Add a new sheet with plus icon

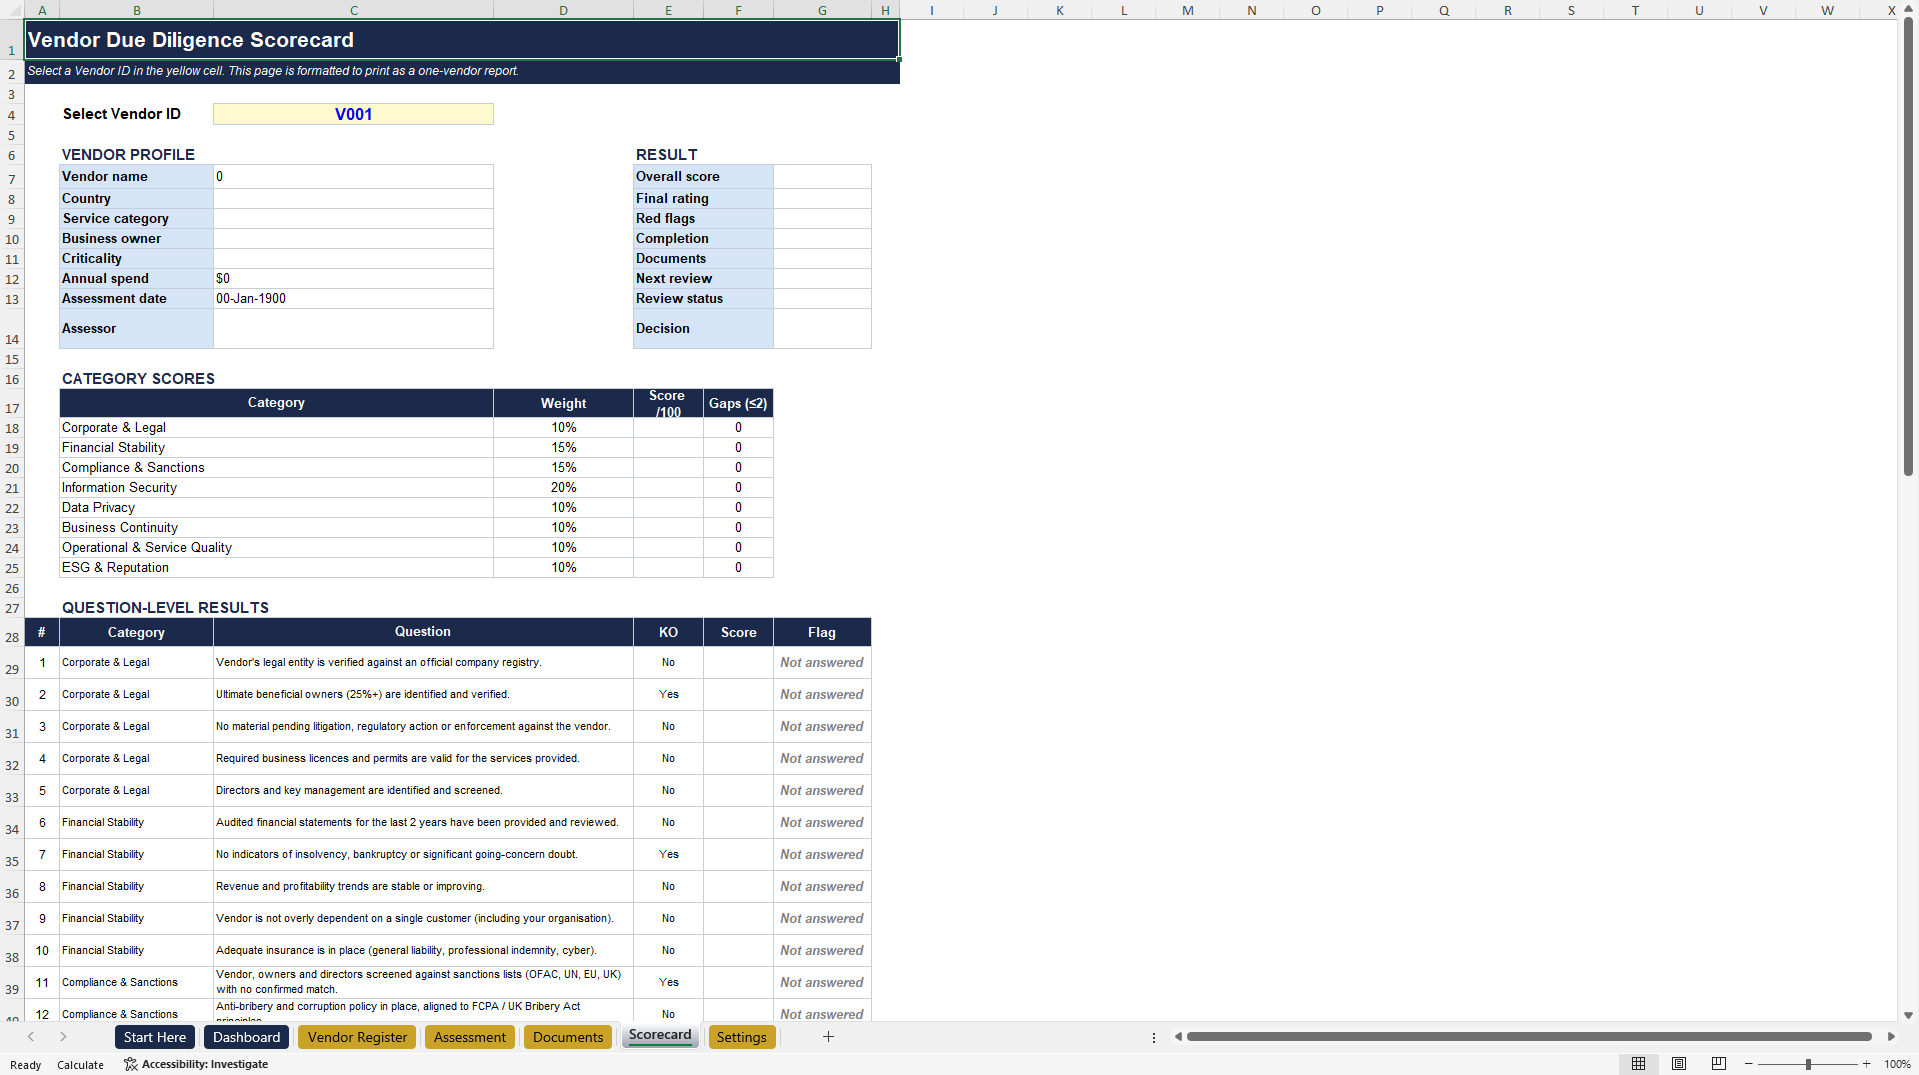pos(828,1037)
